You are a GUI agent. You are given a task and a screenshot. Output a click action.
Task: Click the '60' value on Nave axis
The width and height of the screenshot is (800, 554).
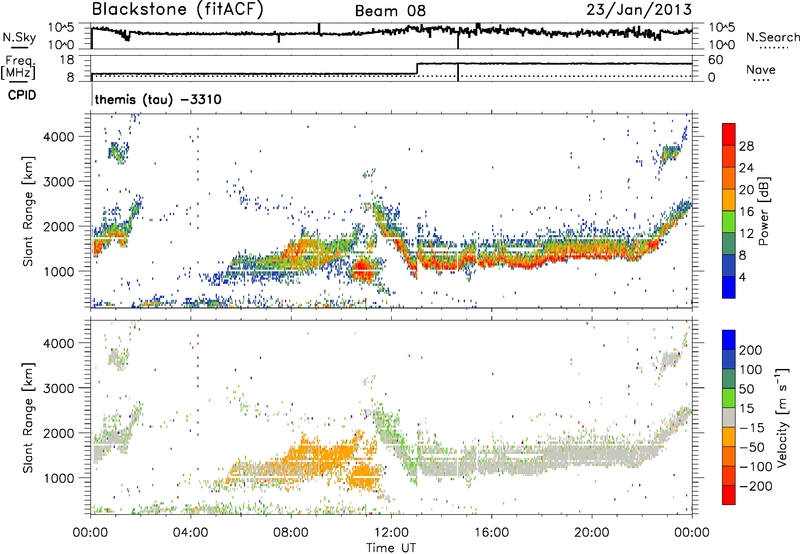point(716,60)
